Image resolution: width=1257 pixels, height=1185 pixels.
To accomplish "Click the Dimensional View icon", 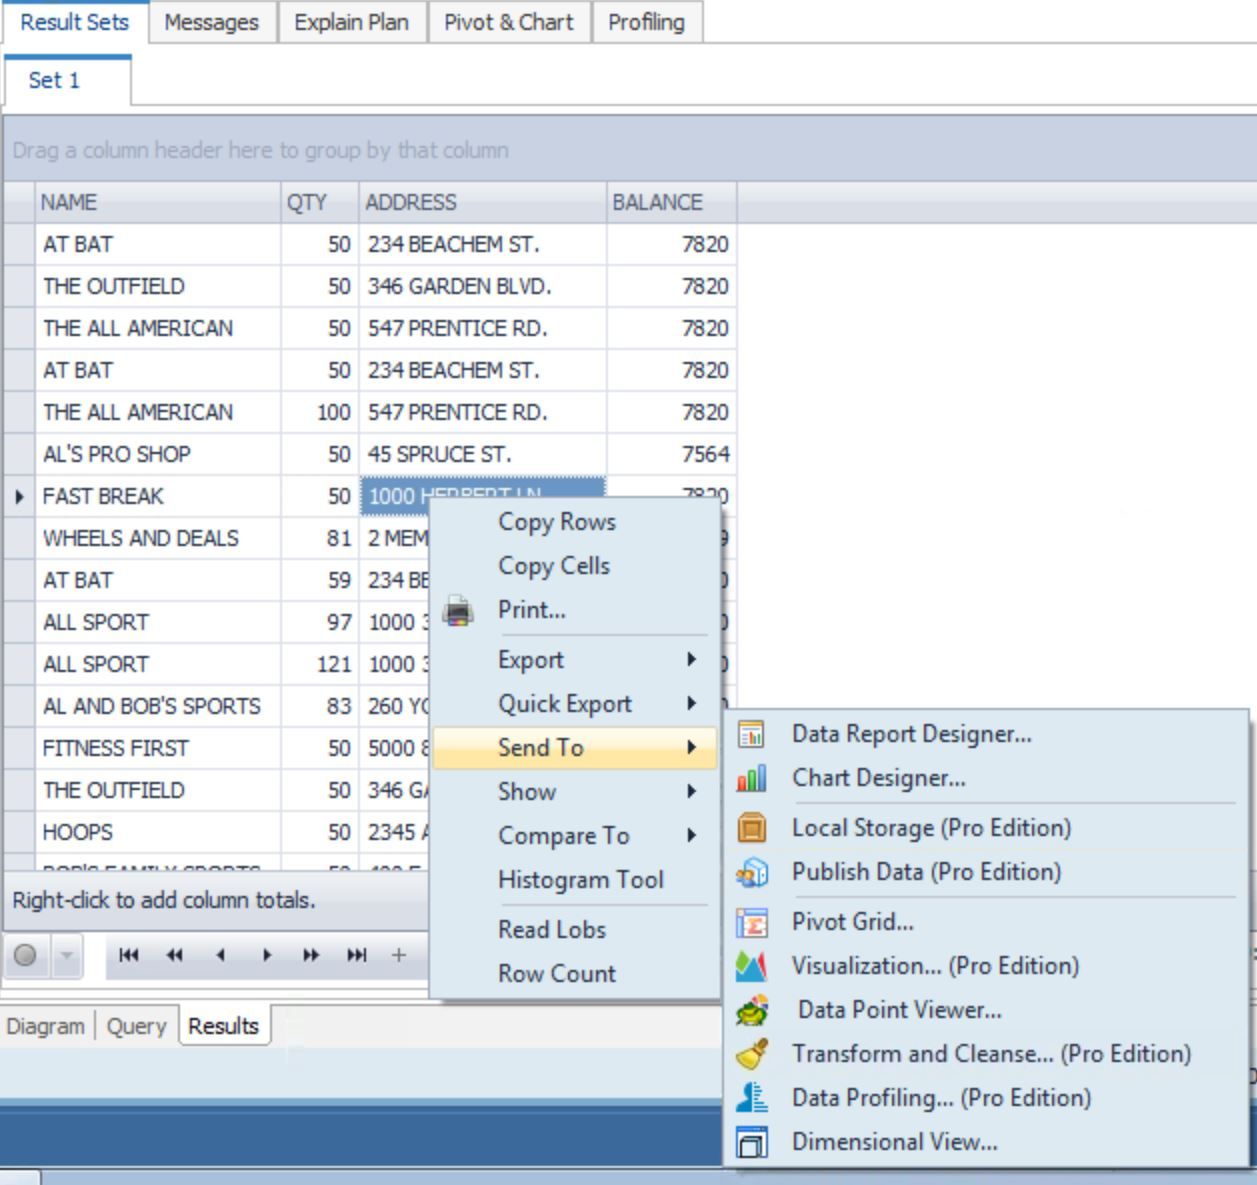I will (751, 1142).
